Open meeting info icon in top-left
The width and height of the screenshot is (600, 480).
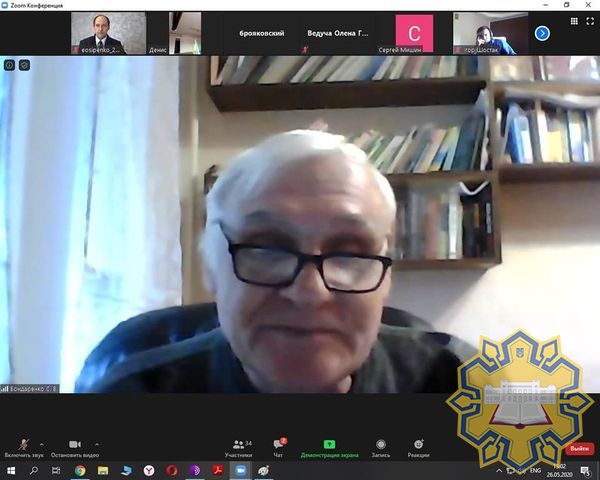pyautogui.click(x=10, y=65)
